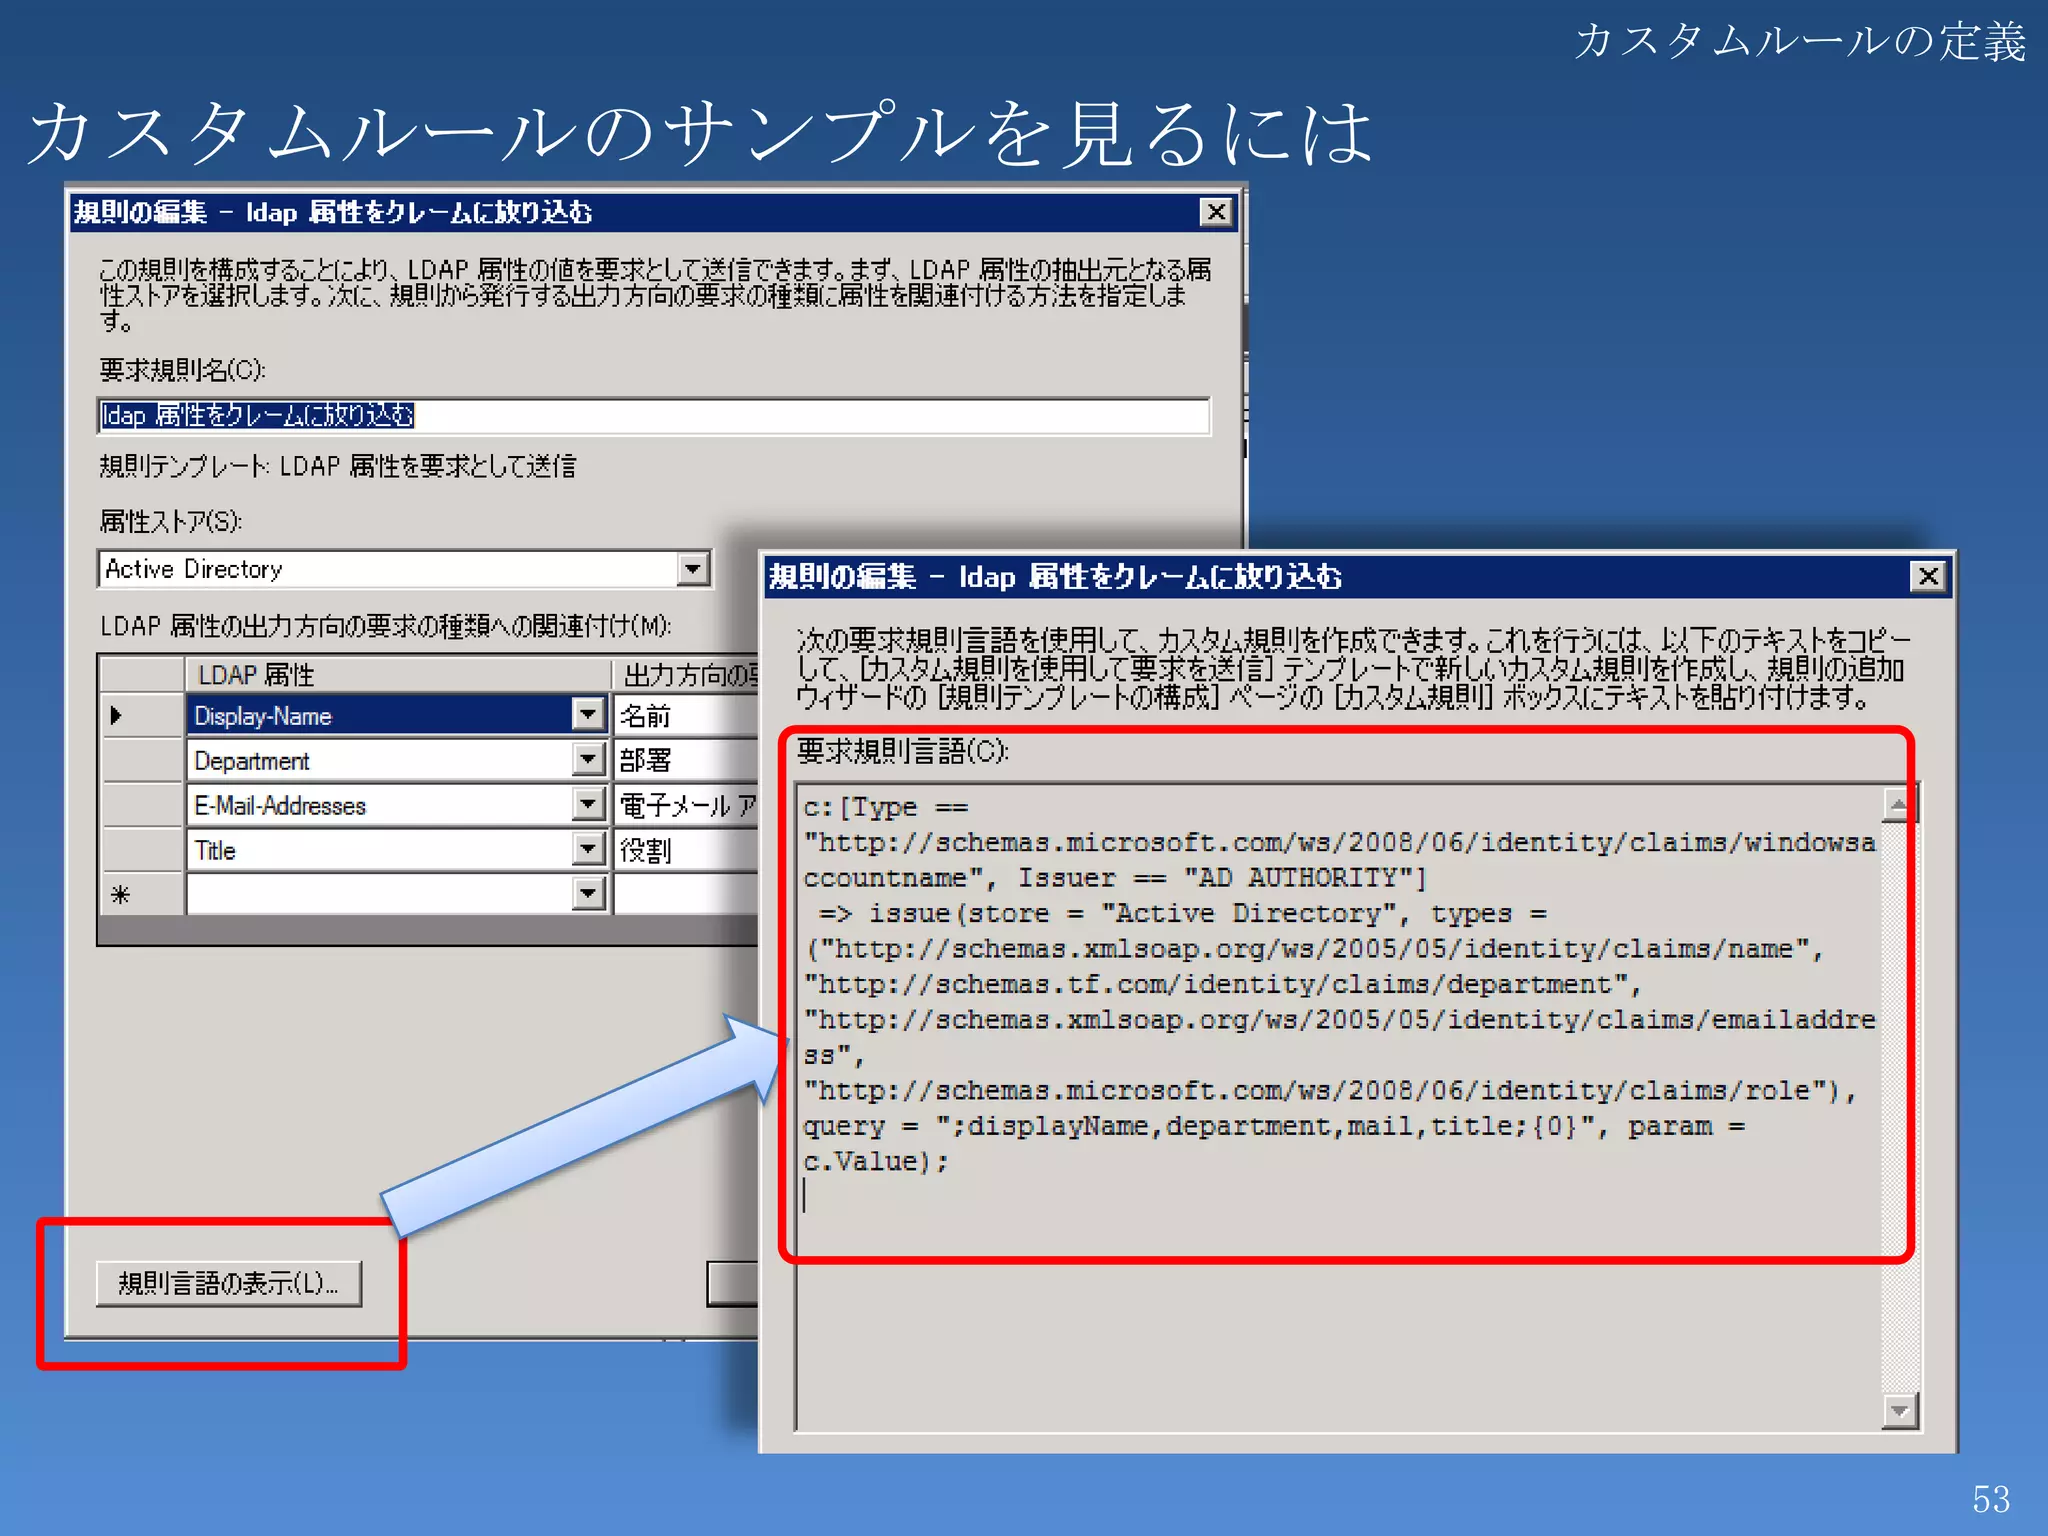Image resolution: width=2048 pixels, height=1536 pixels.
Task: Expand the Display-Name LDAP attribute dropdown
Action: 589,715
